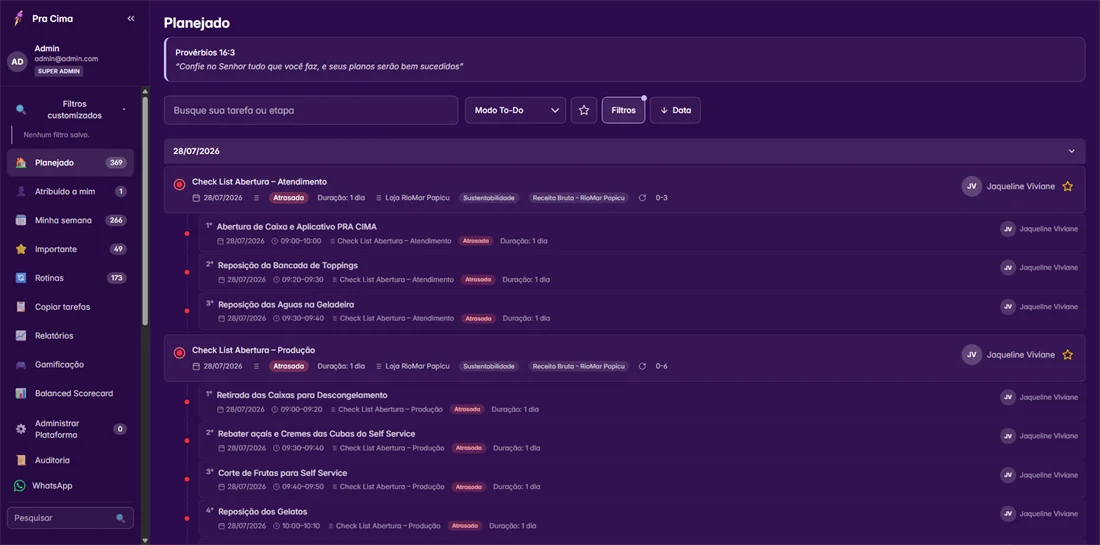1100x545 pixels.
Task: Collapse the sidebar with the double-chevron icon
Action: pos(130,19)
